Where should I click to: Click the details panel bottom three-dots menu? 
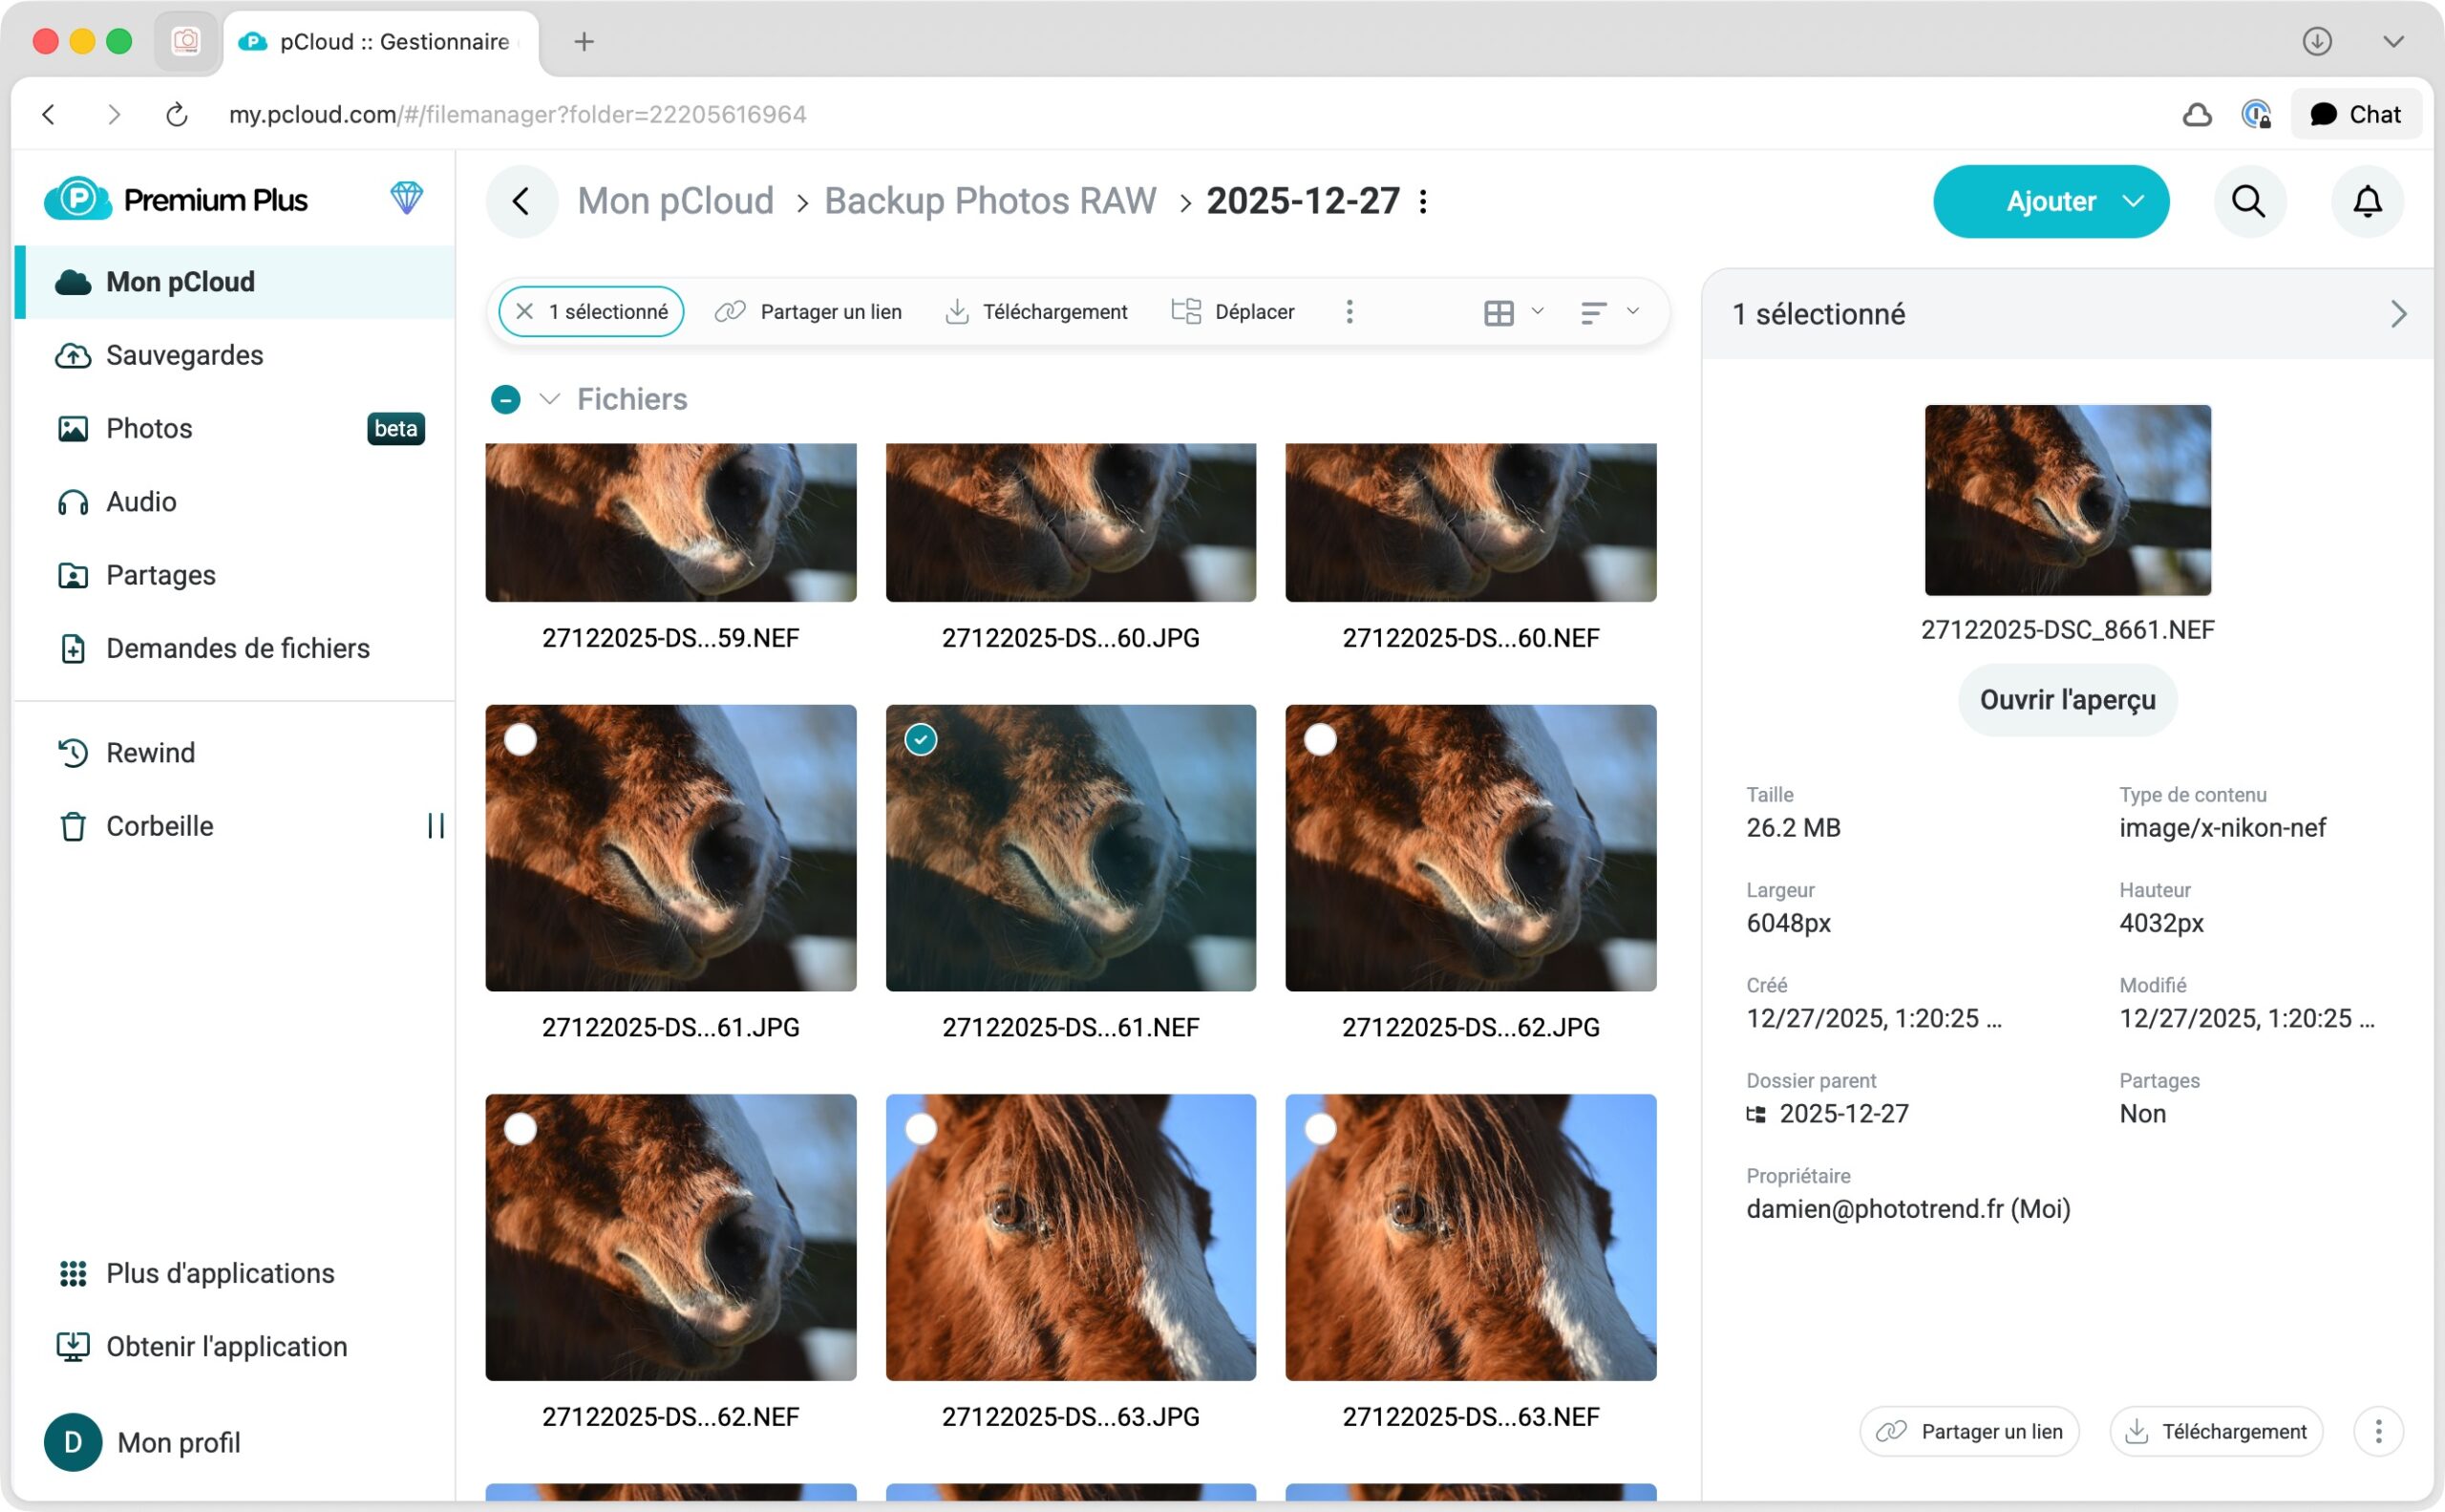[x=2378, y=1431]
